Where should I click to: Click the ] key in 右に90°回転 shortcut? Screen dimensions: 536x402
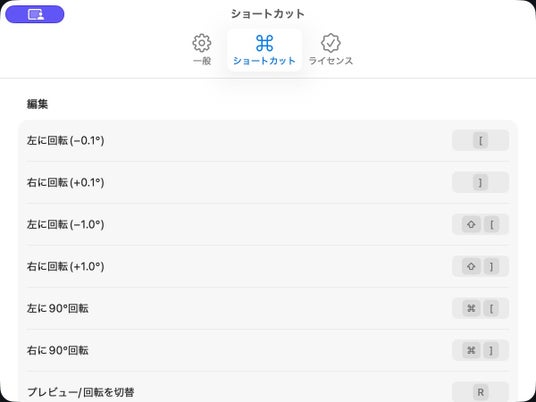pyautogui.click(x=492, y=350)
